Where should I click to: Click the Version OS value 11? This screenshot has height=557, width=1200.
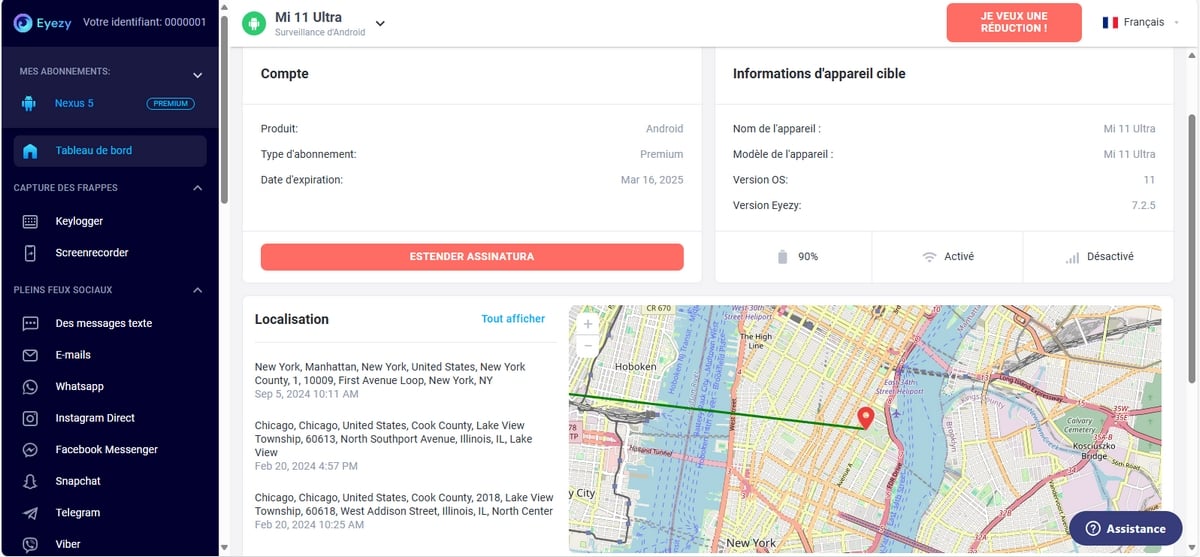point(1149,180)
